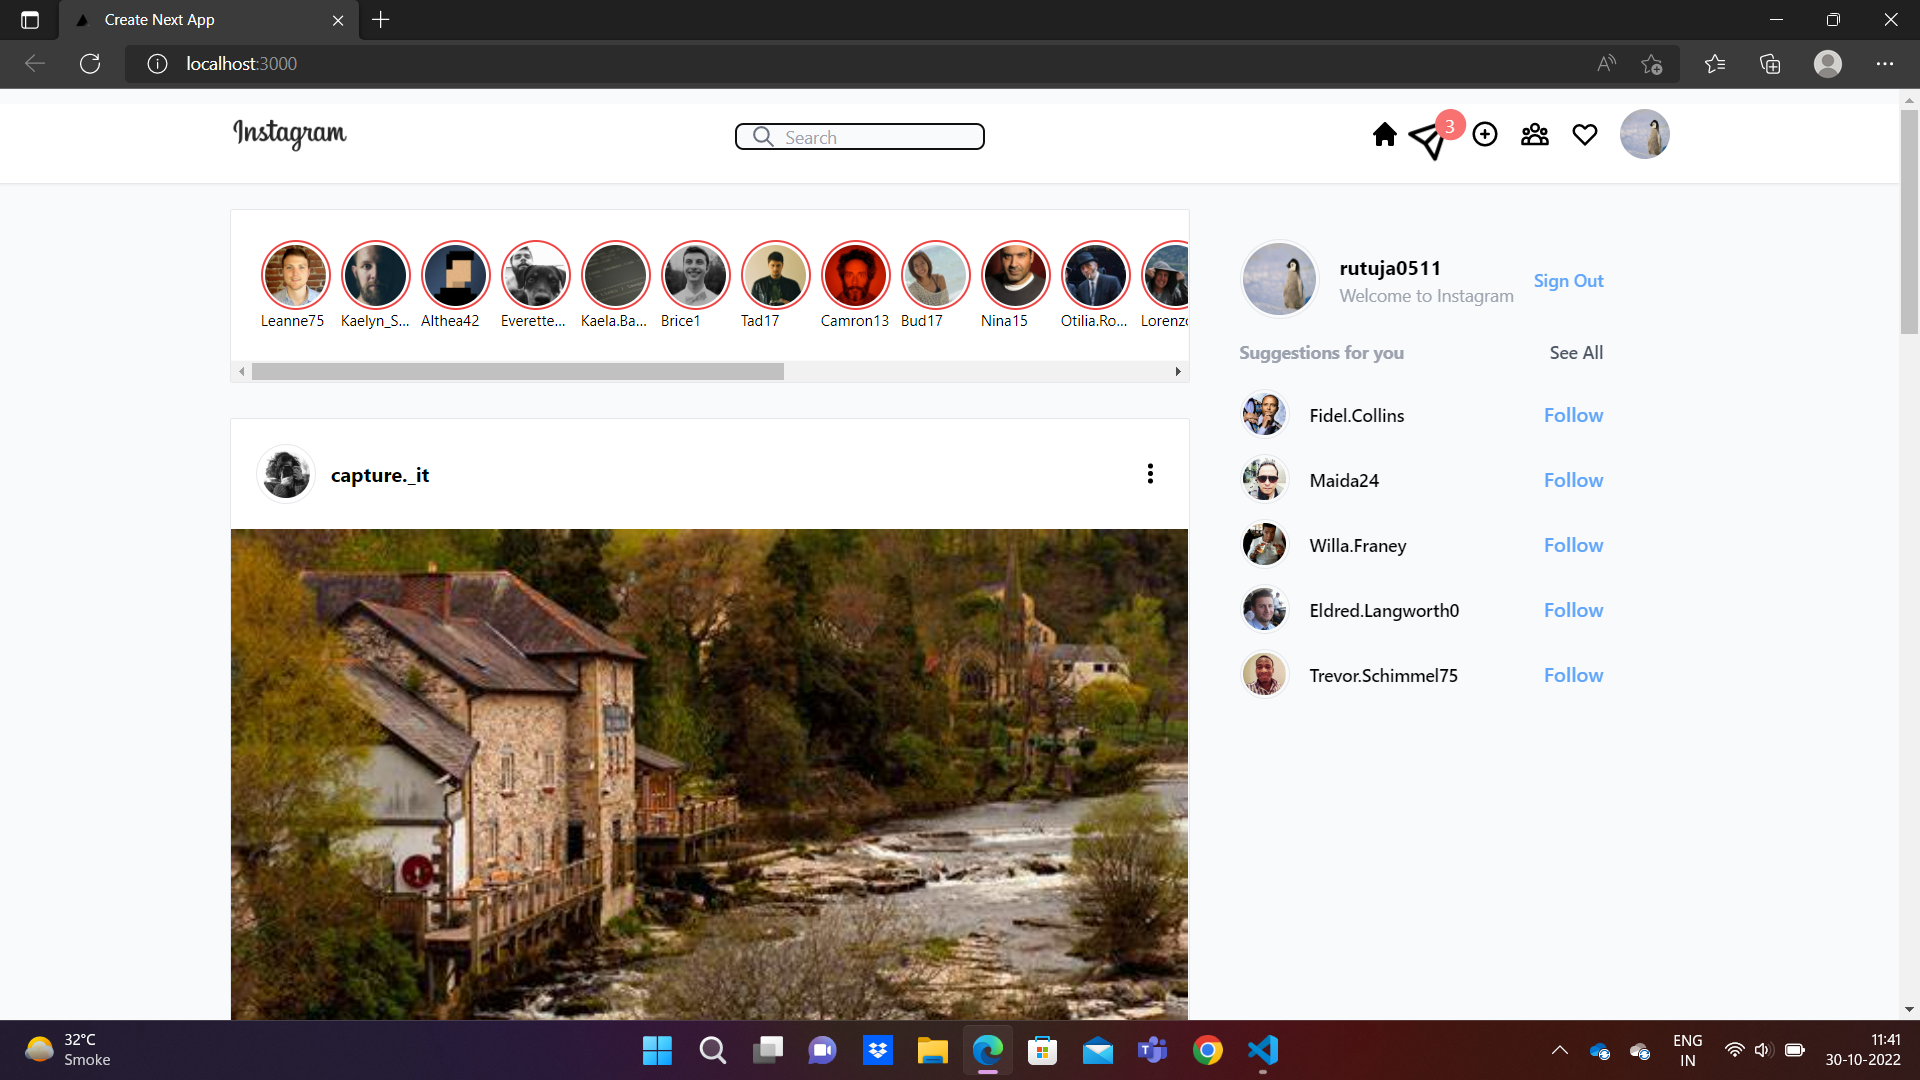Open a new browser tab
1920x1080 pixels.
click(x=380, y=20)
